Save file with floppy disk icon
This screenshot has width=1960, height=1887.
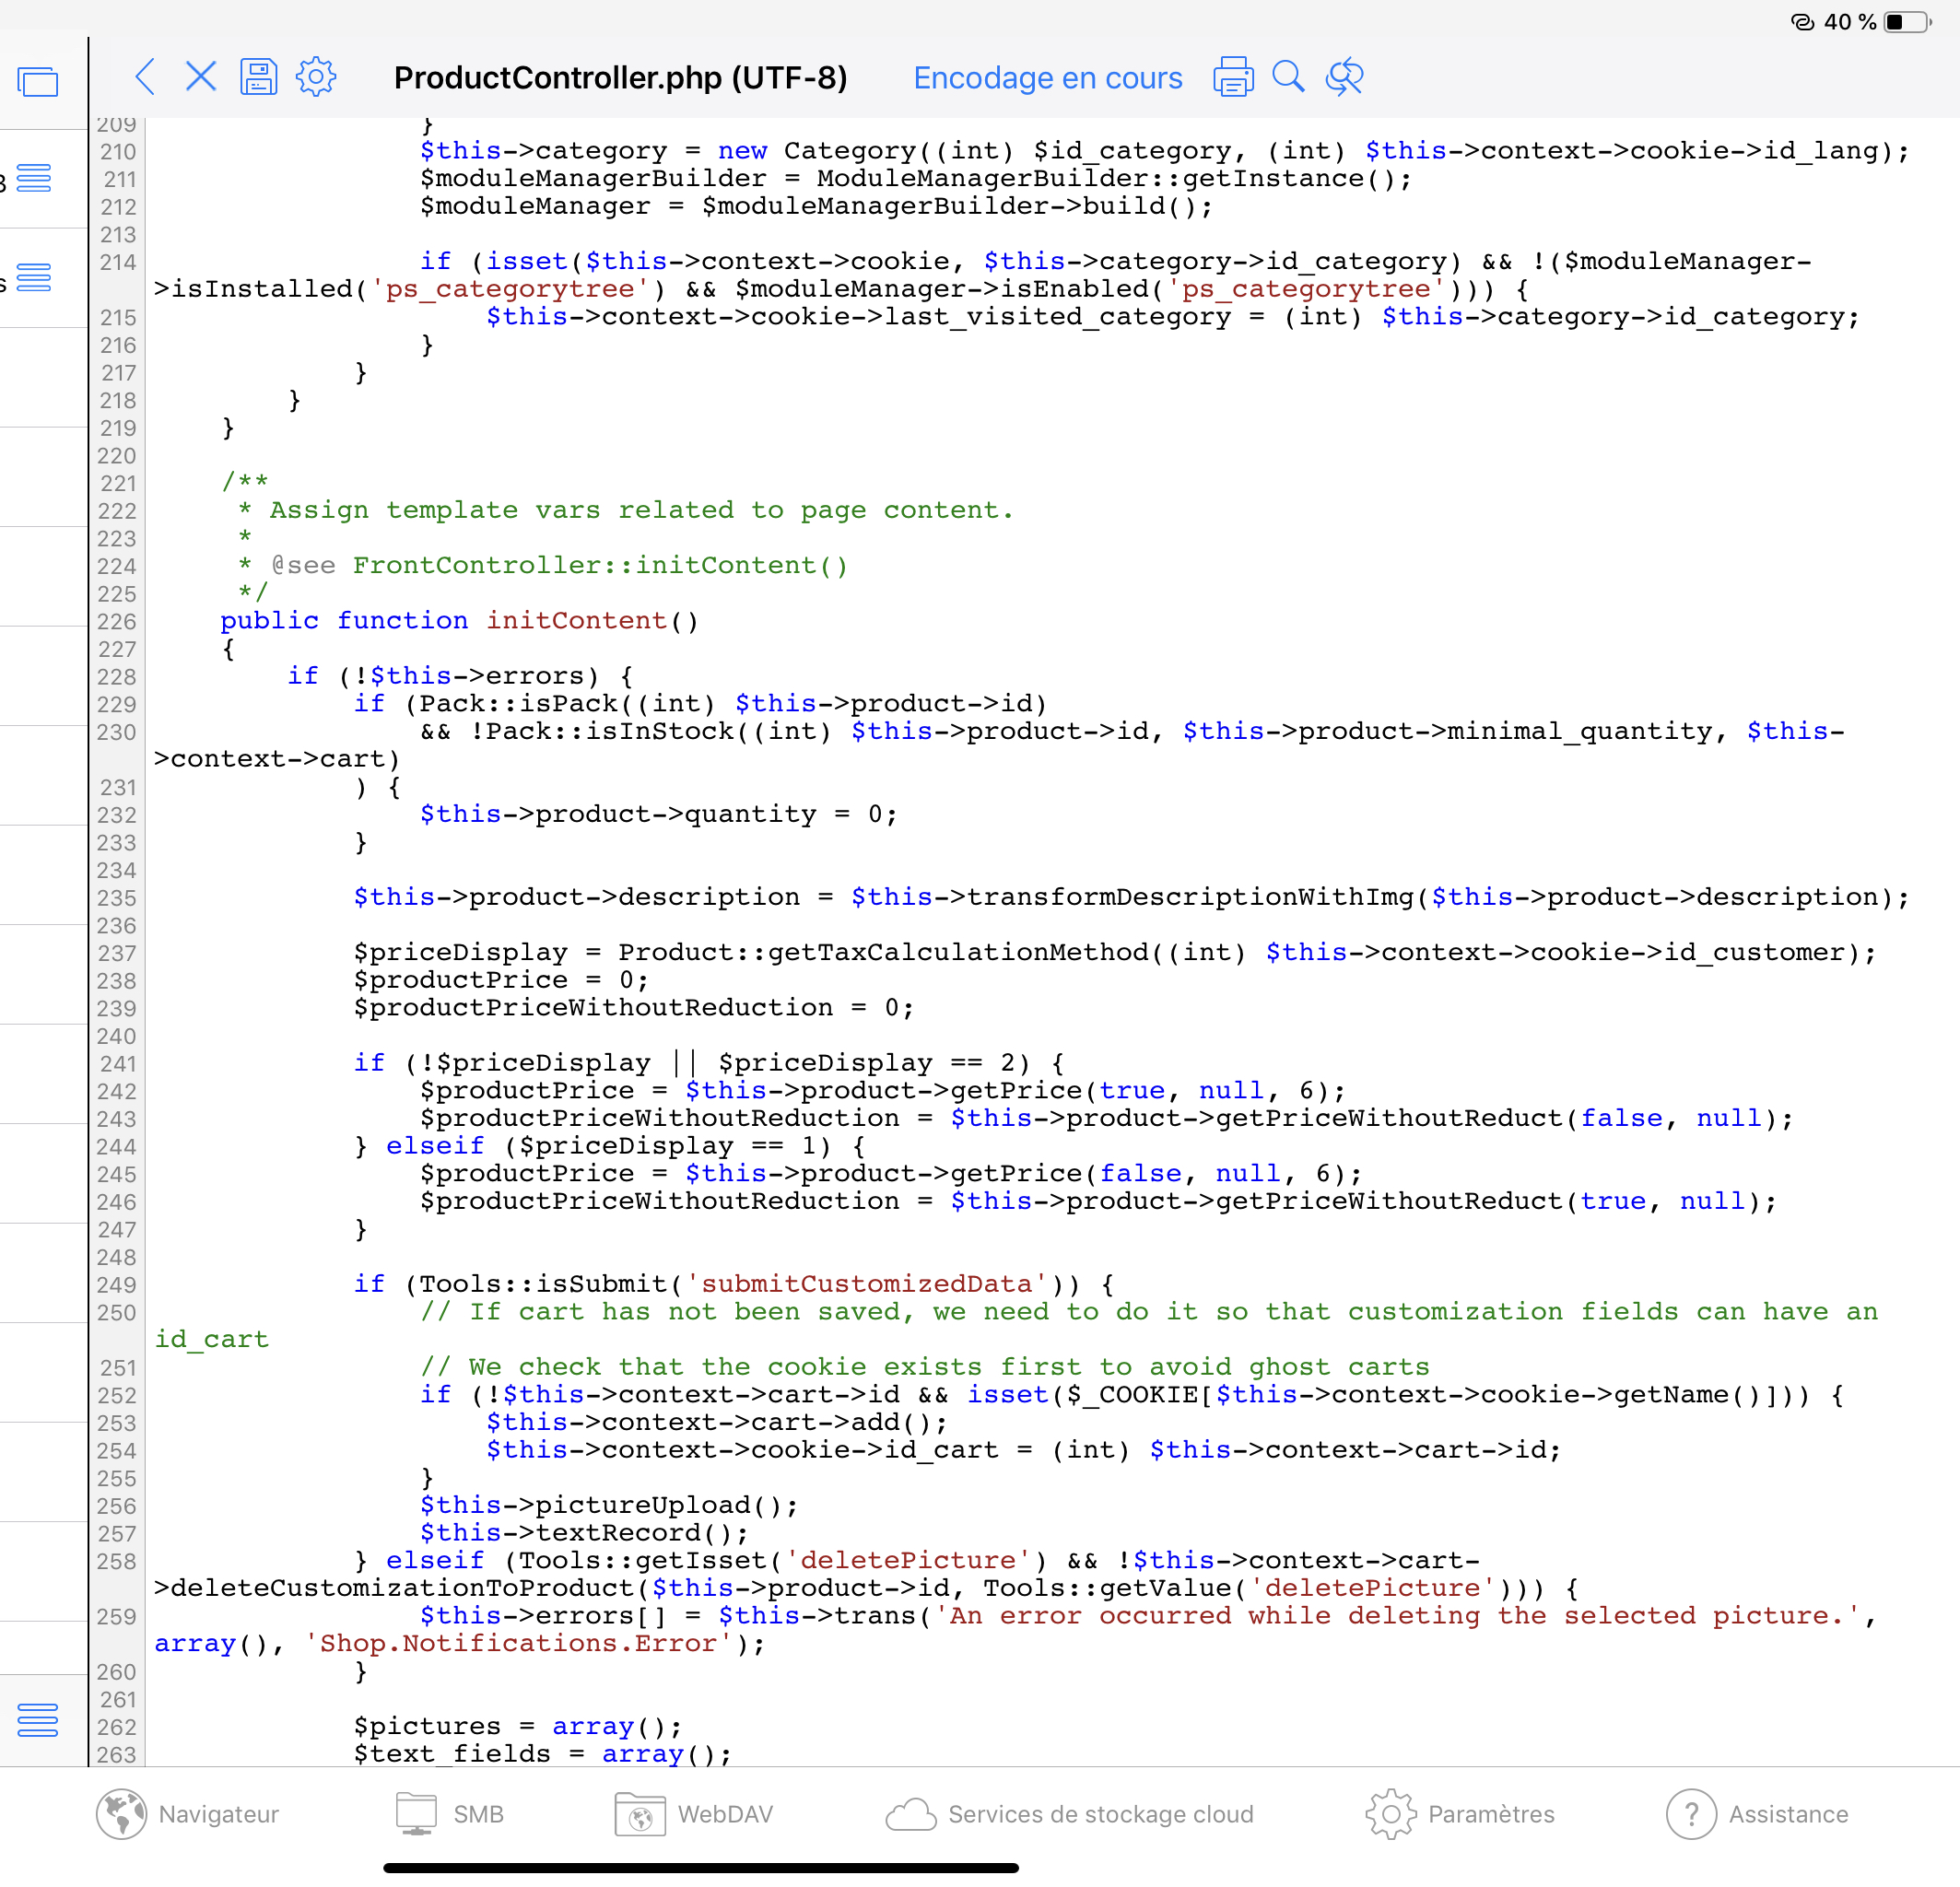coord(258,77)
